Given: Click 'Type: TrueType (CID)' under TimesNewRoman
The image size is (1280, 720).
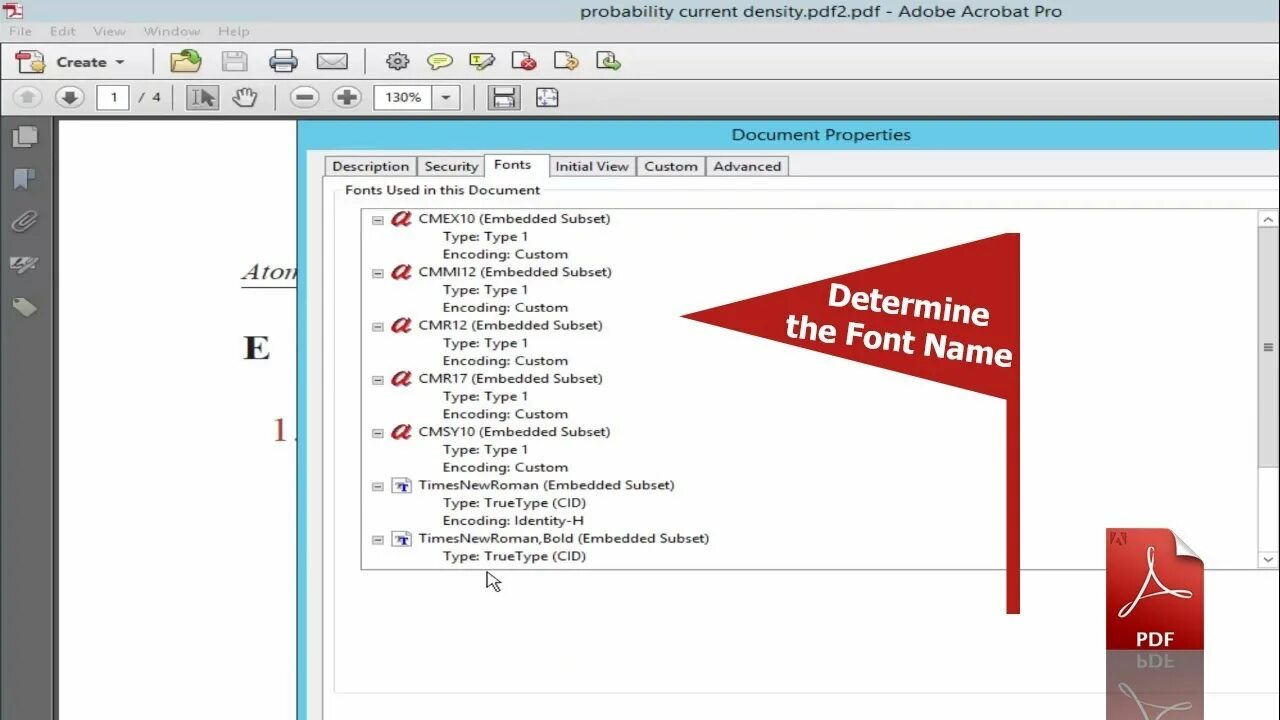Looking at the screenshot, I should [x=514, y=503].
